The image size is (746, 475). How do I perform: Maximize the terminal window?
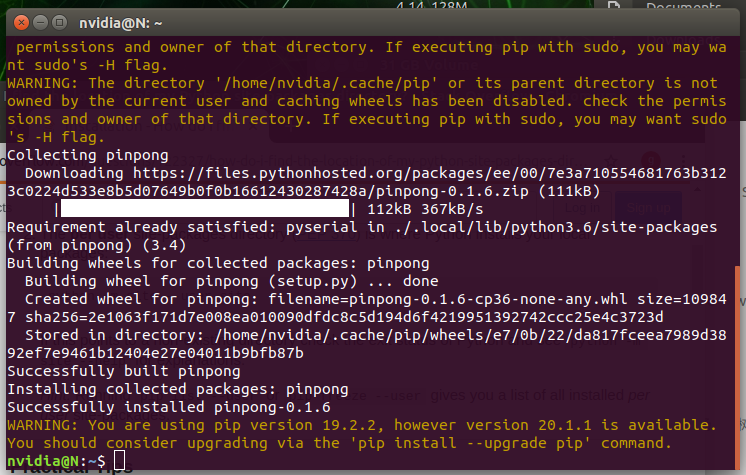[x=59, y=22]
